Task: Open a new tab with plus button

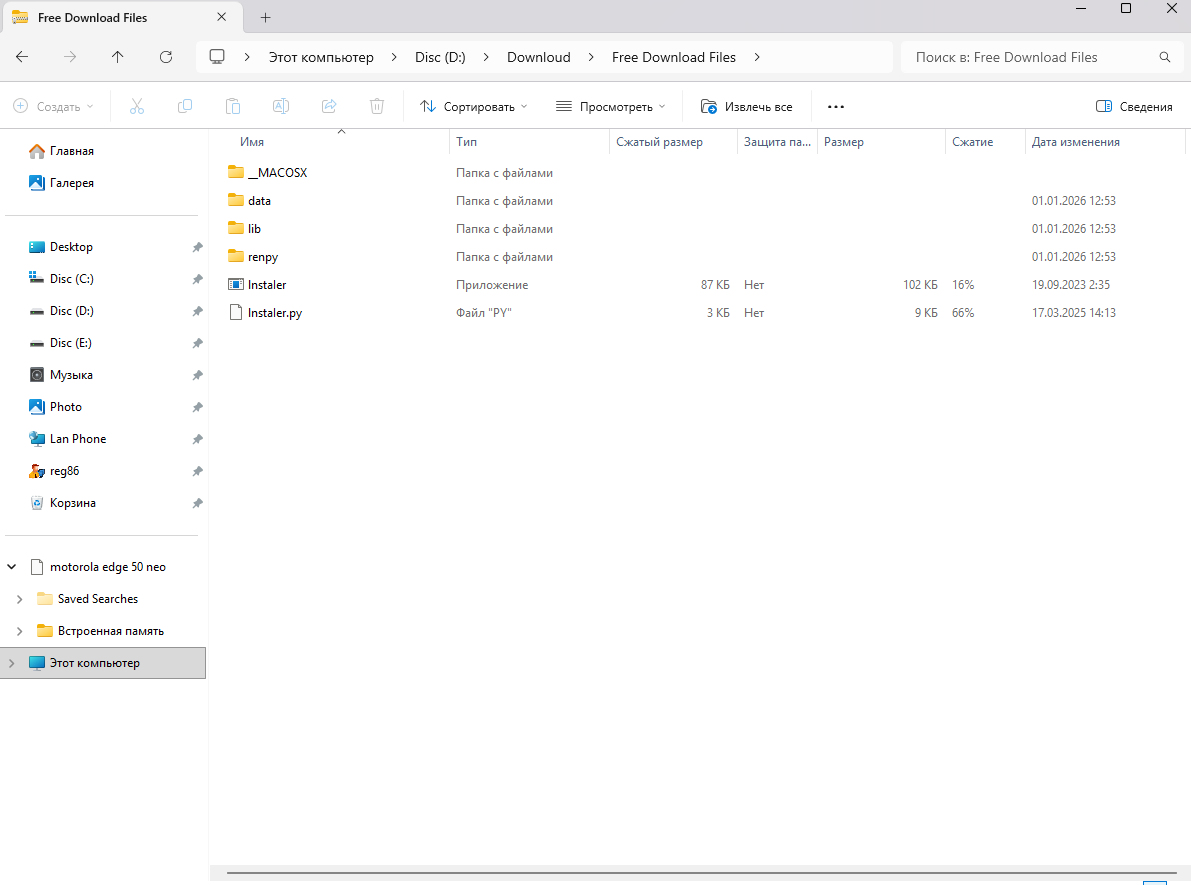Action: 265,18
